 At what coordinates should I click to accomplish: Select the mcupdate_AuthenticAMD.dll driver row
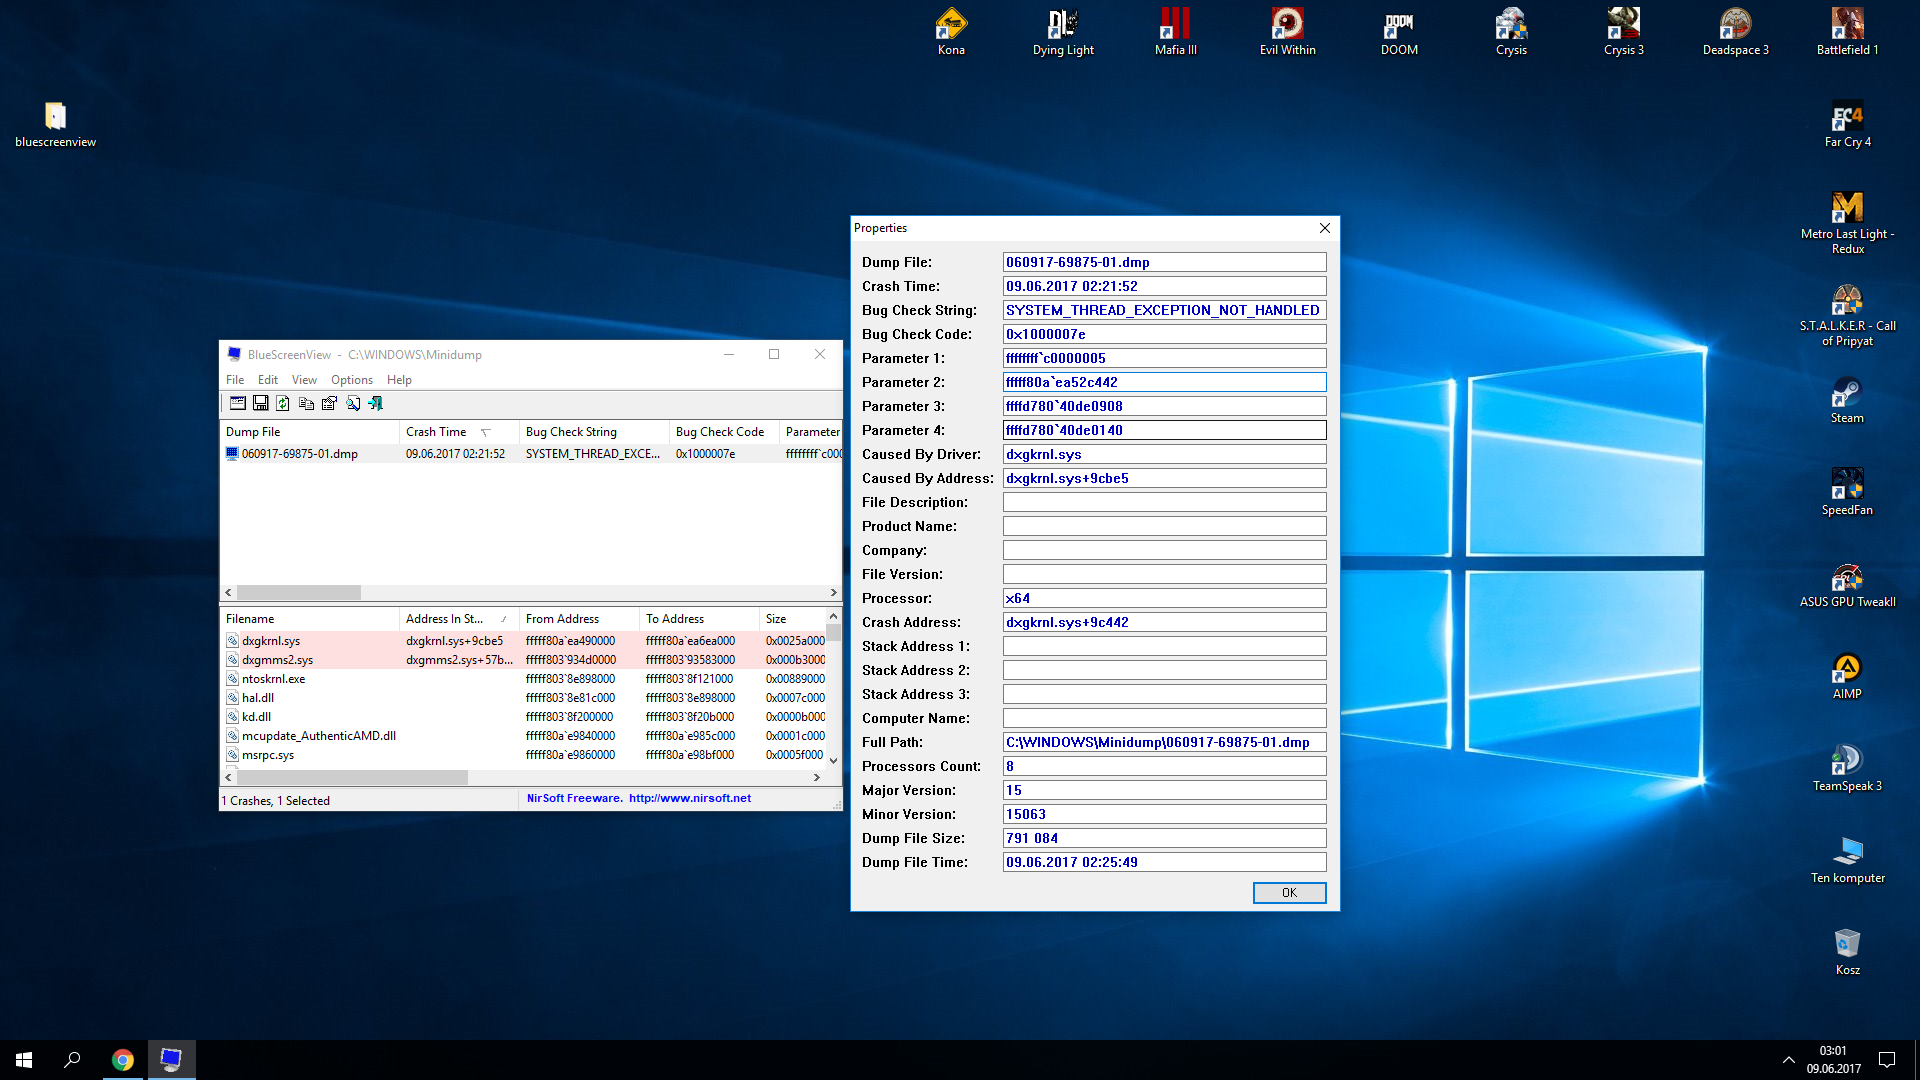tap(524, 736)
